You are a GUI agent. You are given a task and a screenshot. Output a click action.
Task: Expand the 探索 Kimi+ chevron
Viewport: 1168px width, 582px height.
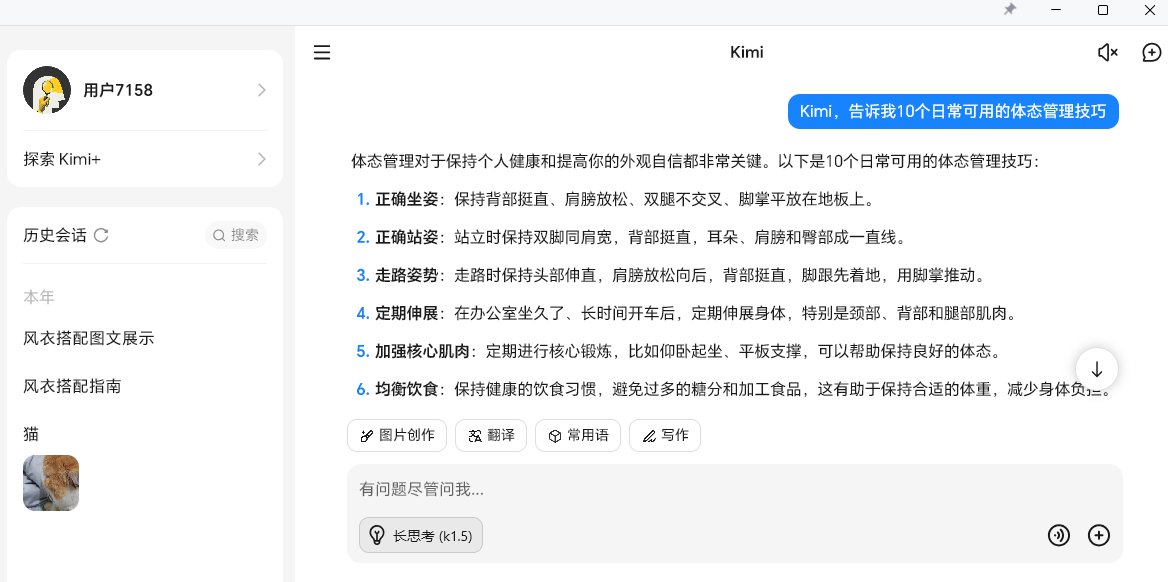(x=261, y=159)
